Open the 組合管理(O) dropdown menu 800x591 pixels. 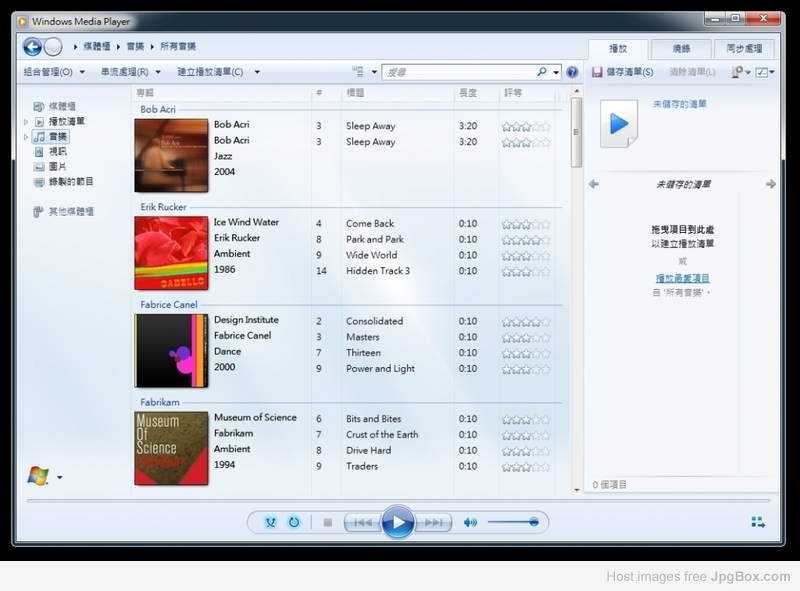tap(54, 72)
